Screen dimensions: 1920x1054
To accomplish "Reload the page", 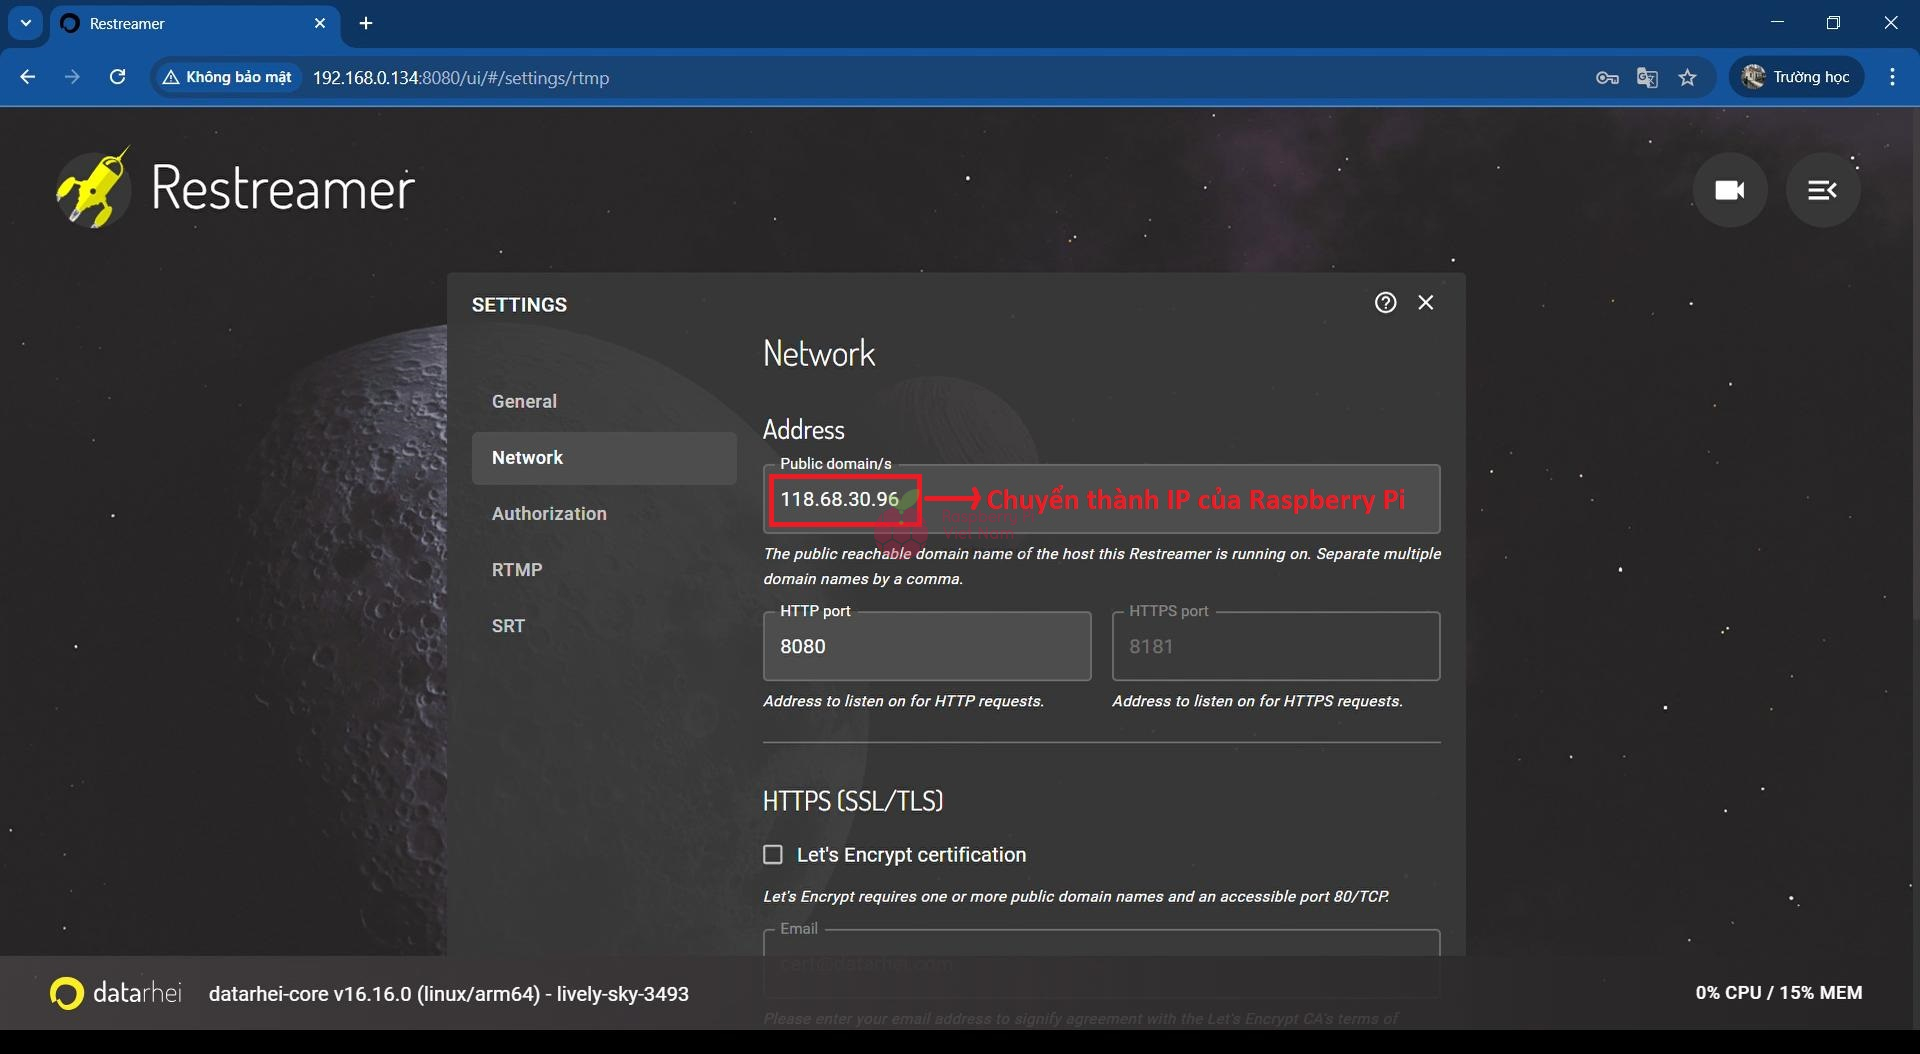I will [117, 78].
